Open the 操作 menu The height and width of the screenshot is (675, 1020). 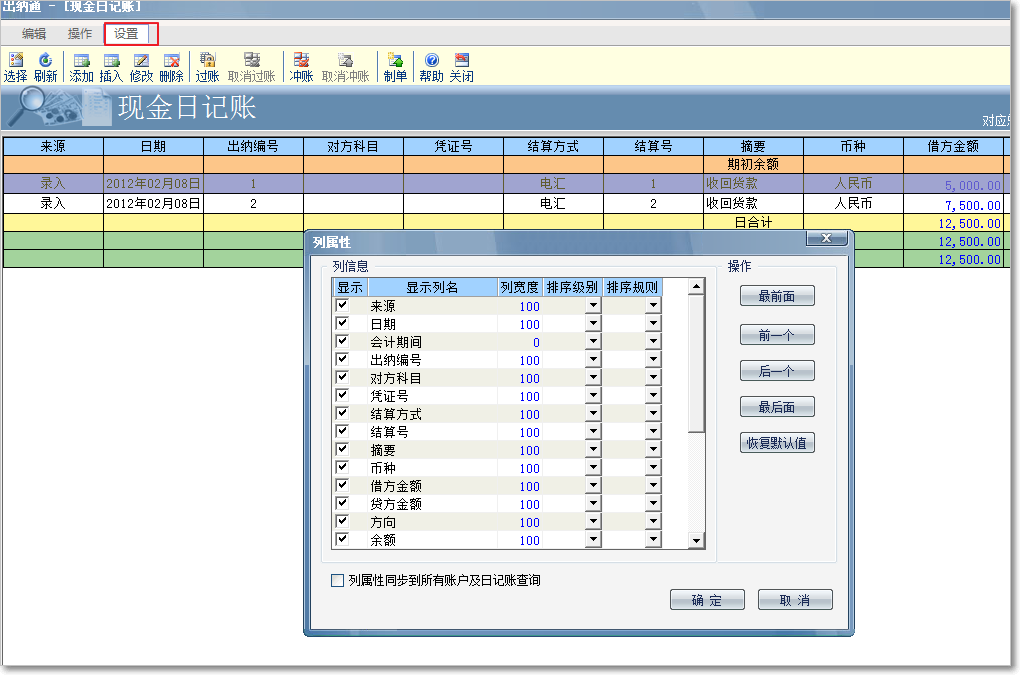(80, 34)
